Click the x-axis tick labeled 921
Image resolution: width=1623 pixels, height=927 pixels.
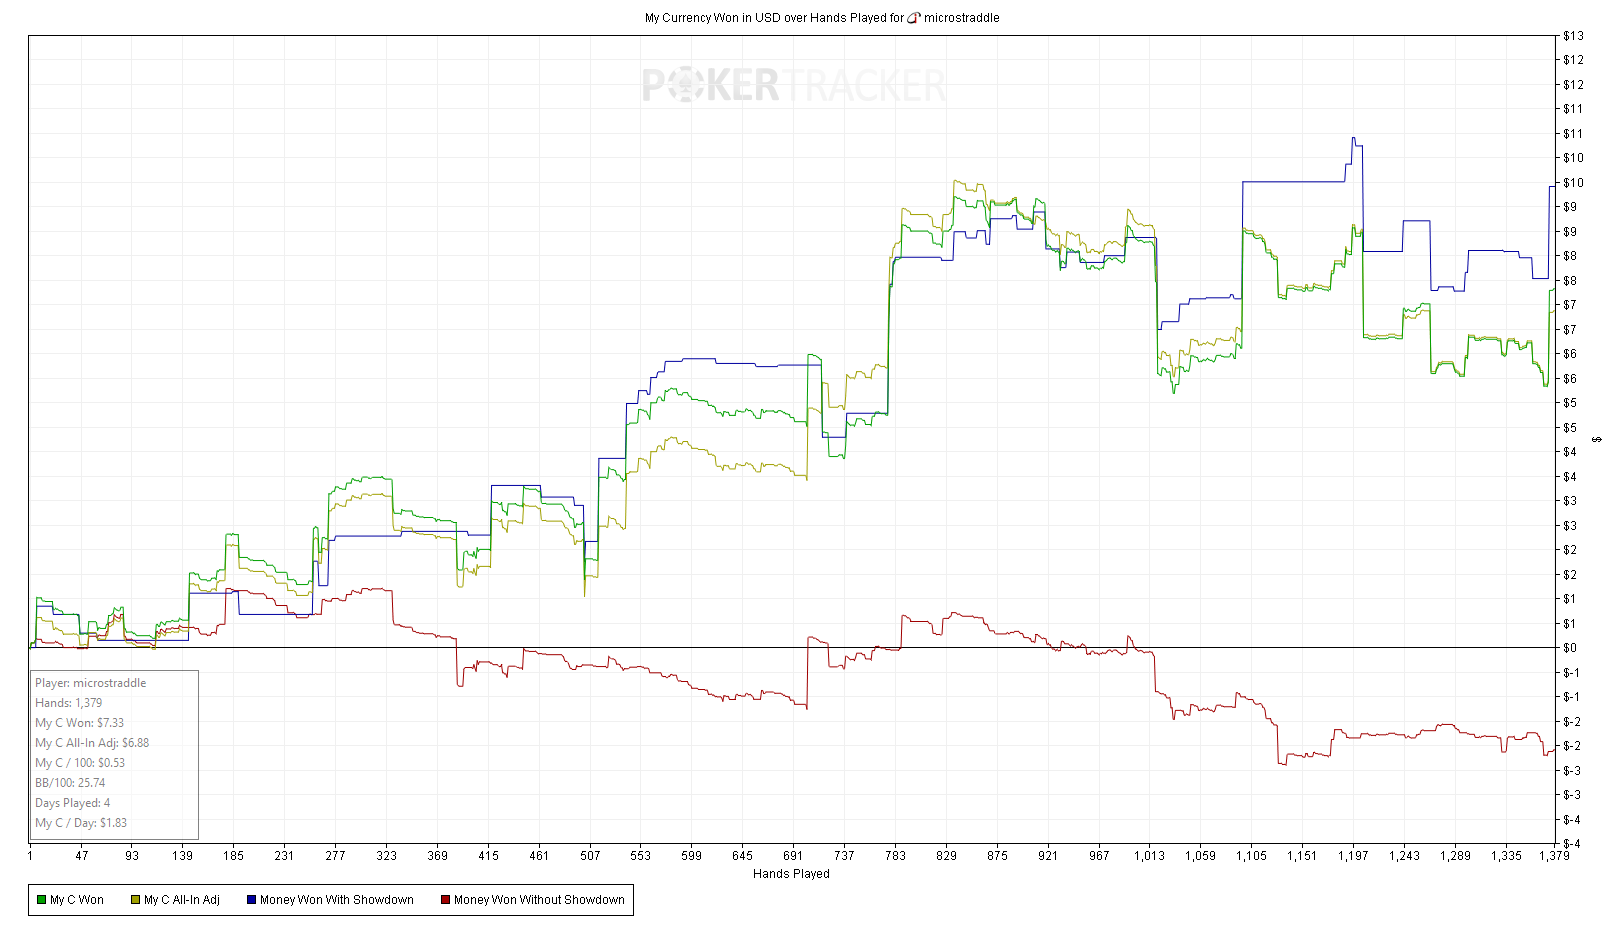coord(1048,856)
